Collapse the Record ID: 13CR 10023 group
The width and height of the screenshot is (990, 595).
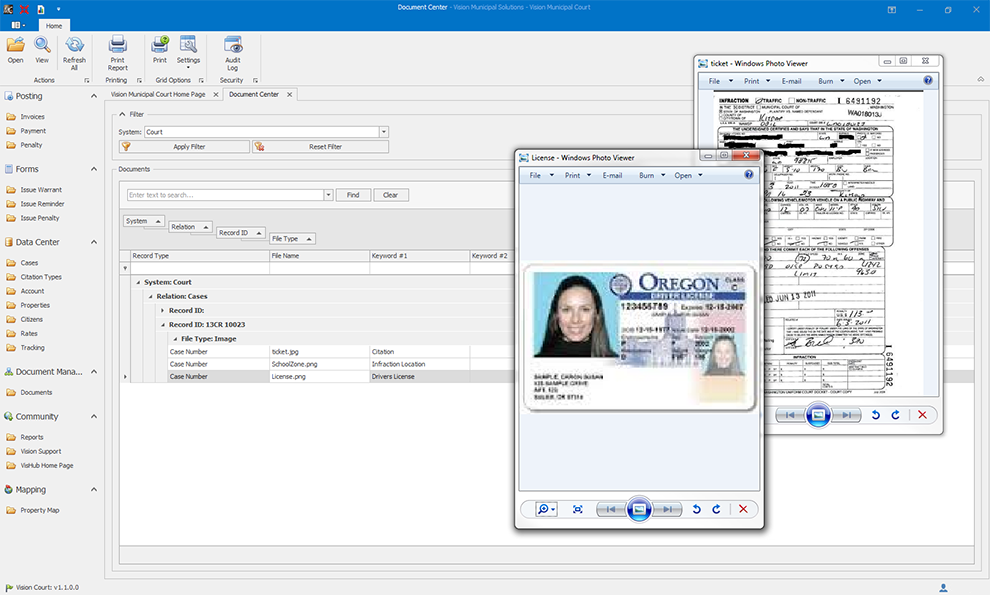163,325
